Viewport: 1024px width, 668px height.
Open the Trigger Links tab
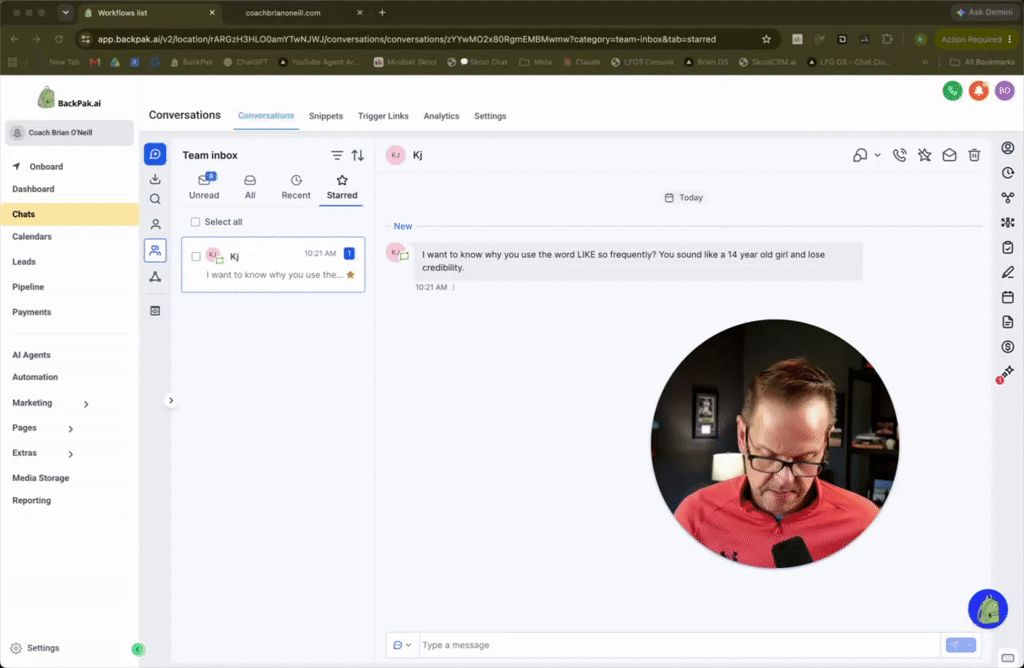(383, 116)
